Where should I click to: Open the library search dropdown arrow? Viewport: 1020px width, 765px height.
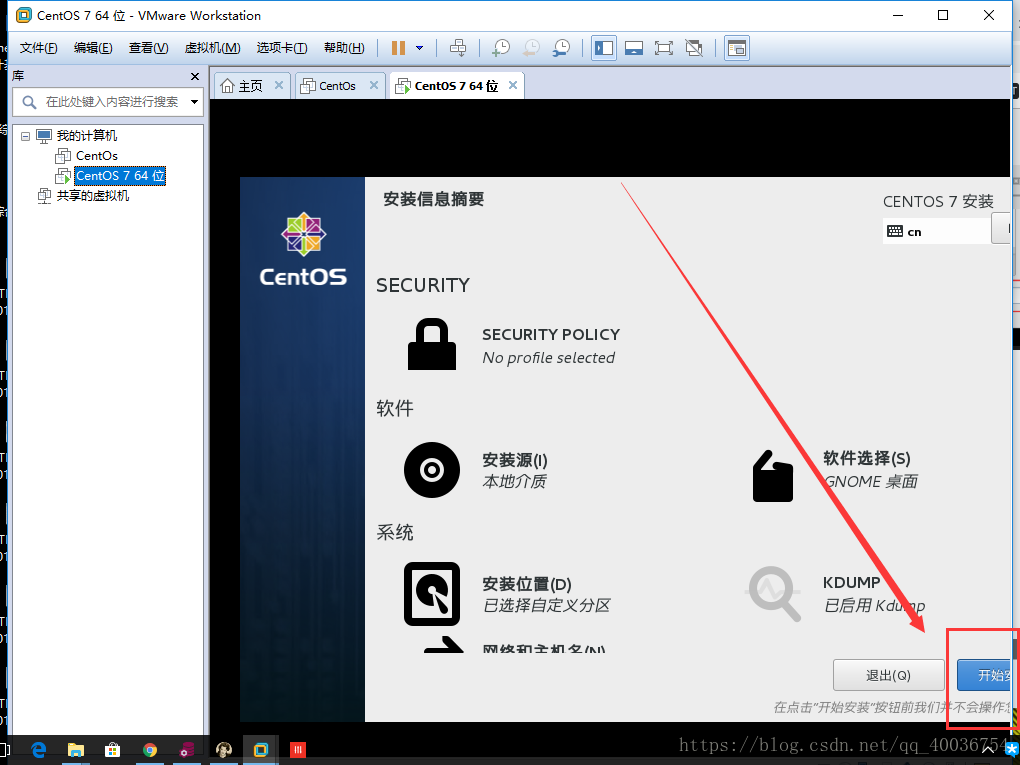[194, 102]
